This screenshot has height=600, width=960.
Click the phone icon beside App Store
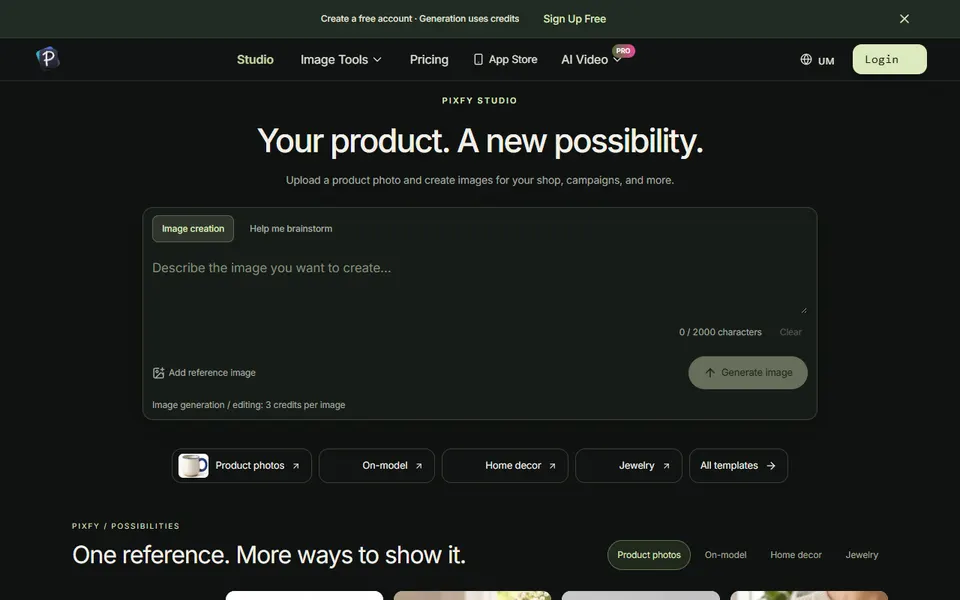click(x=478, y=59)
